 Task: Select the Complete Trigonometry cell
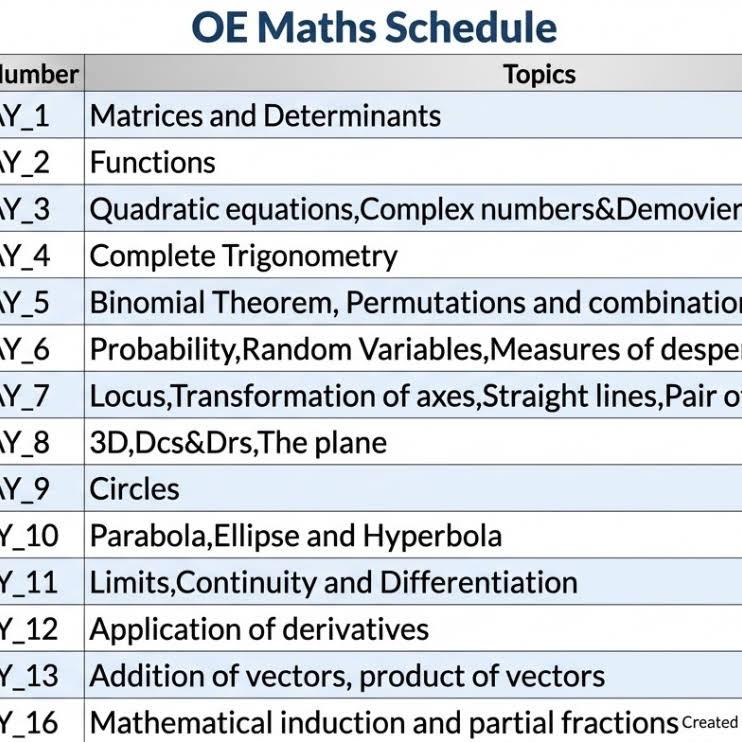[x=244, y=256]
